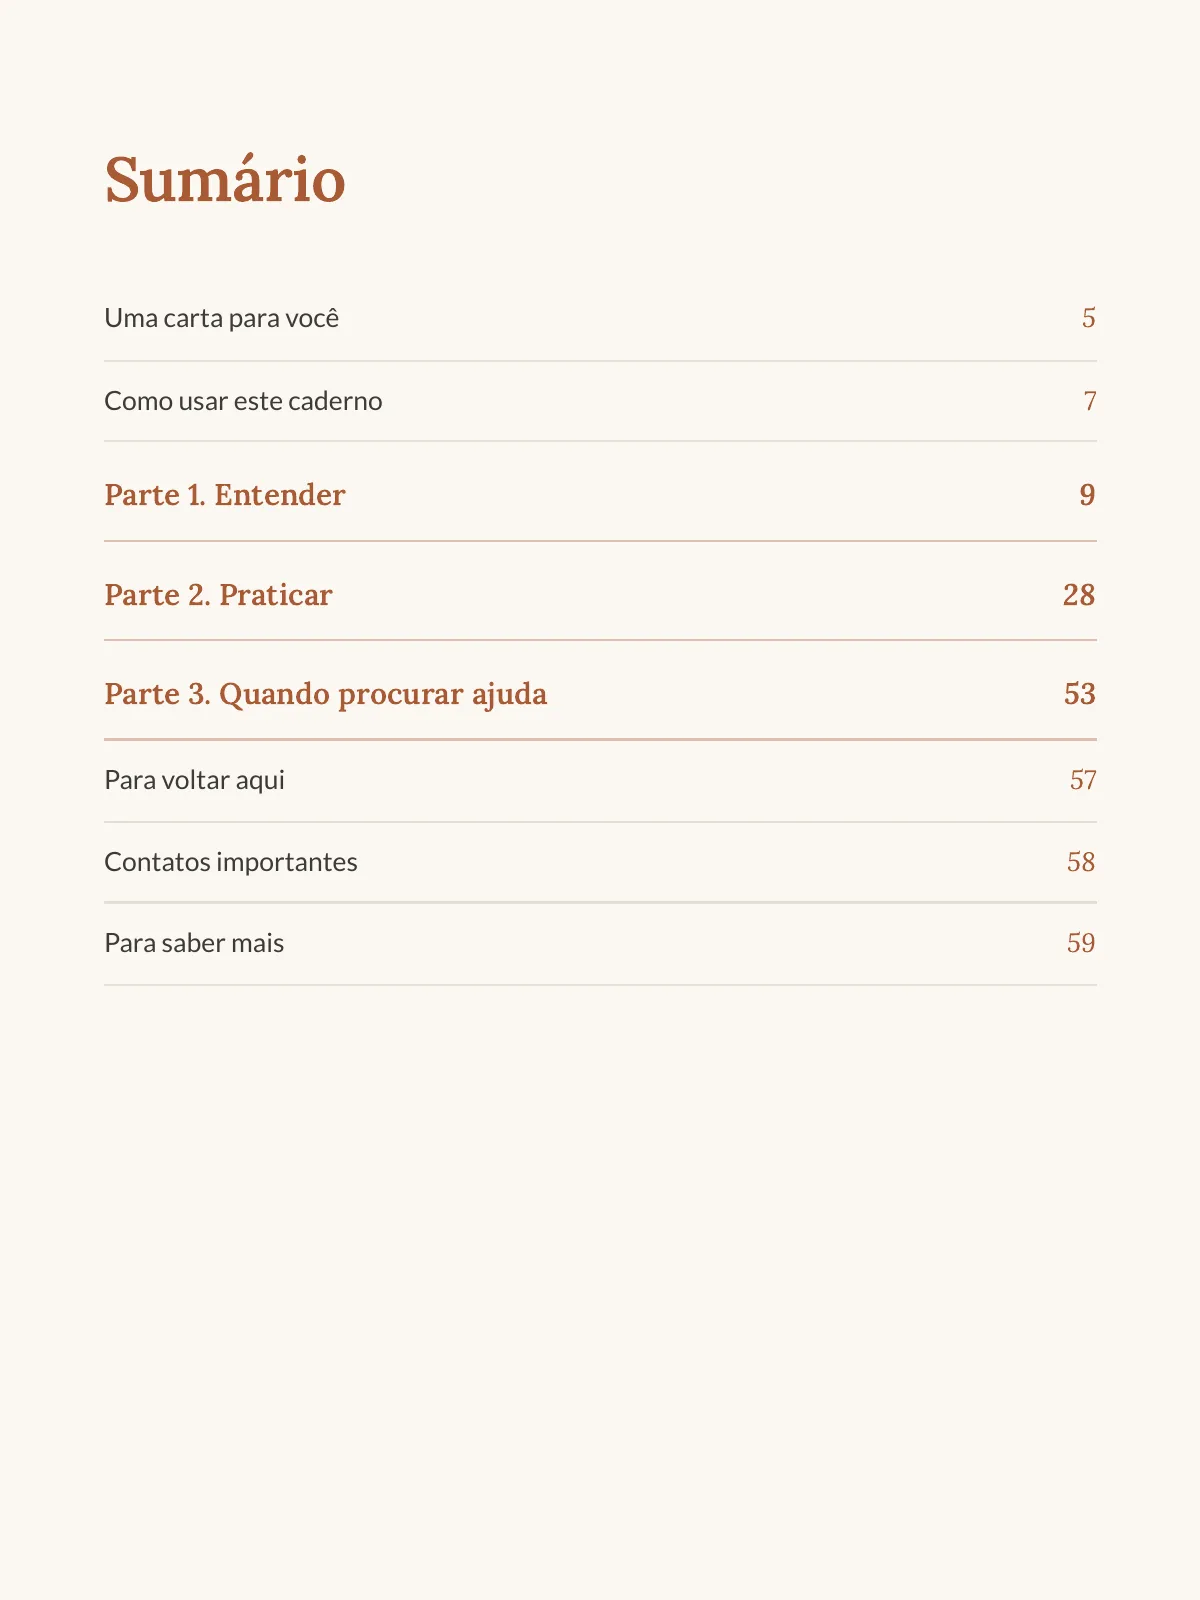1200x1600 pixels.
Task: Select the word 'Entender' in Parte 1
Action: pos(280,495)
